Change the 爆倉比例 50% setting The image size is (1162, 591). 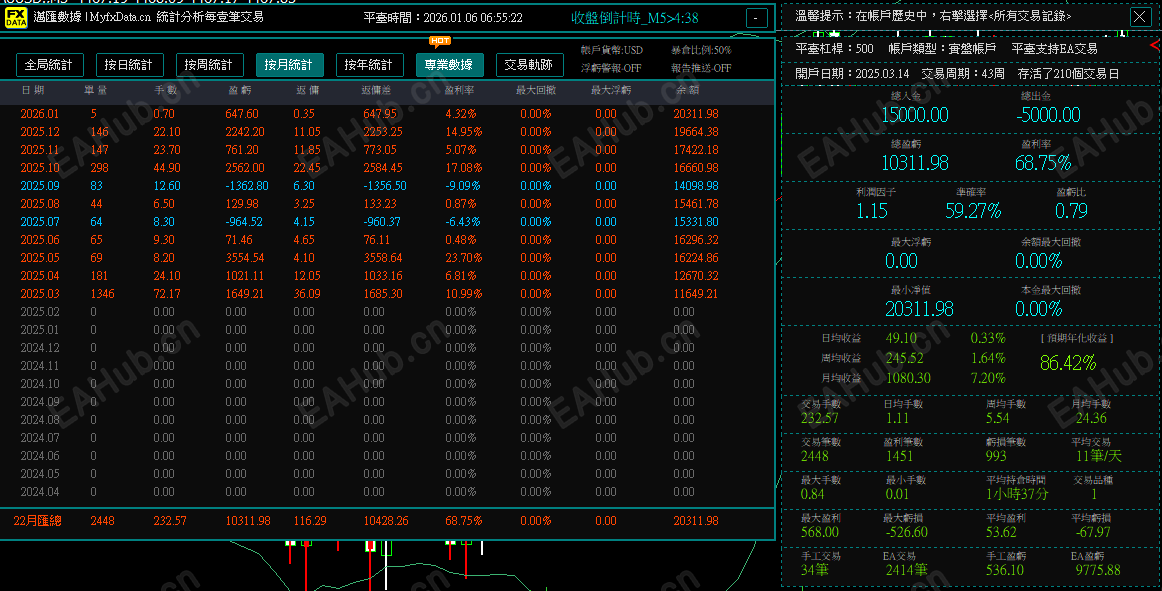[701, 50]
